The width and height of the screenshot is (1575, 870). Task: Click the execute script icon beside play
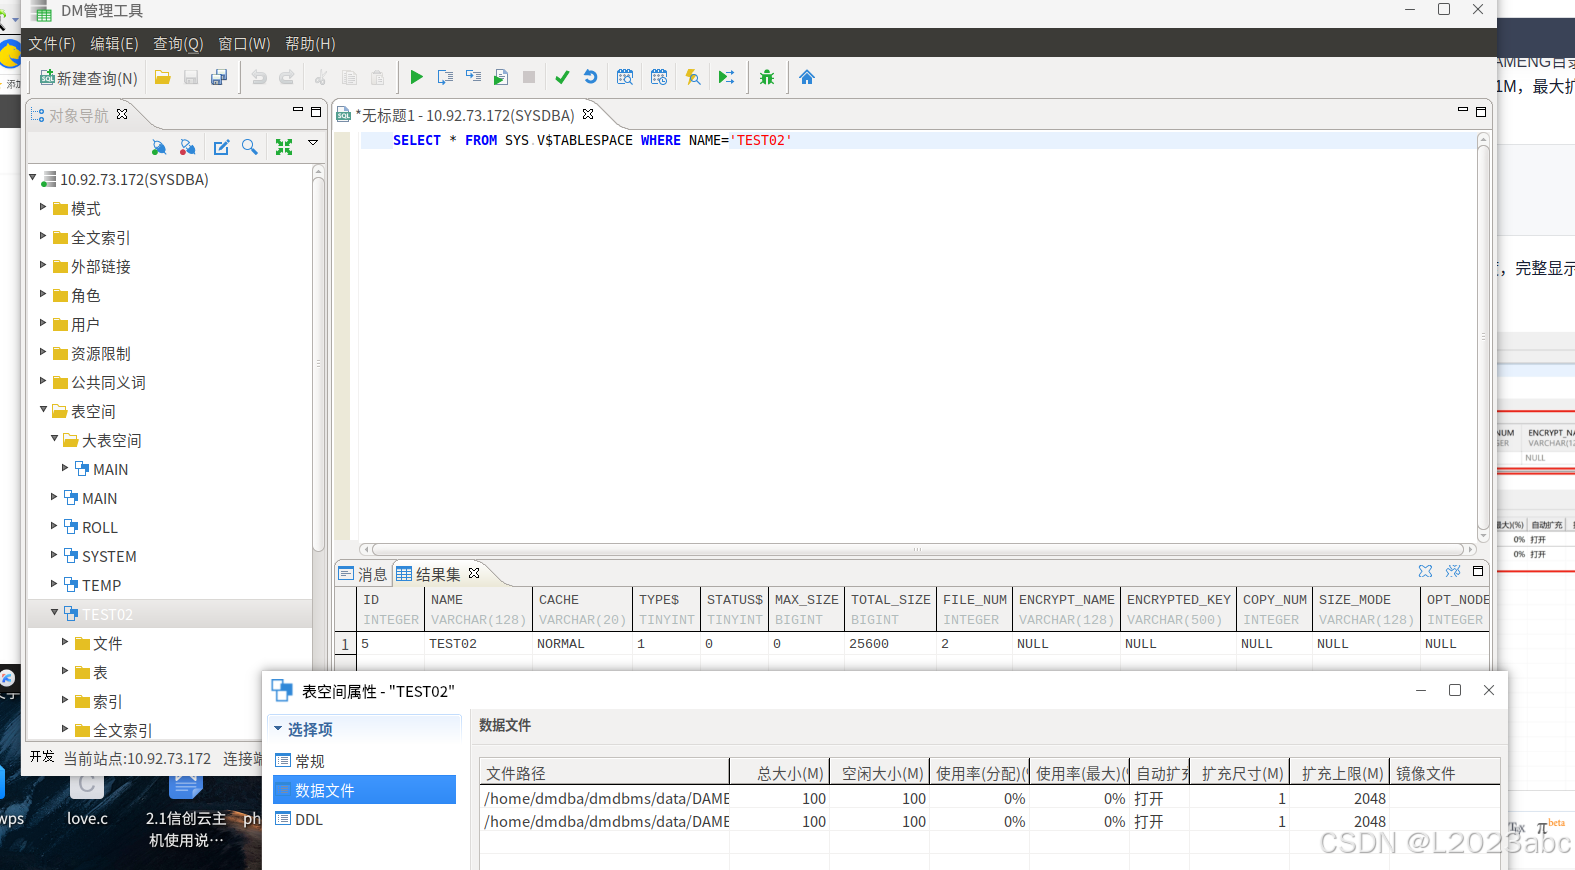(445, 77)
